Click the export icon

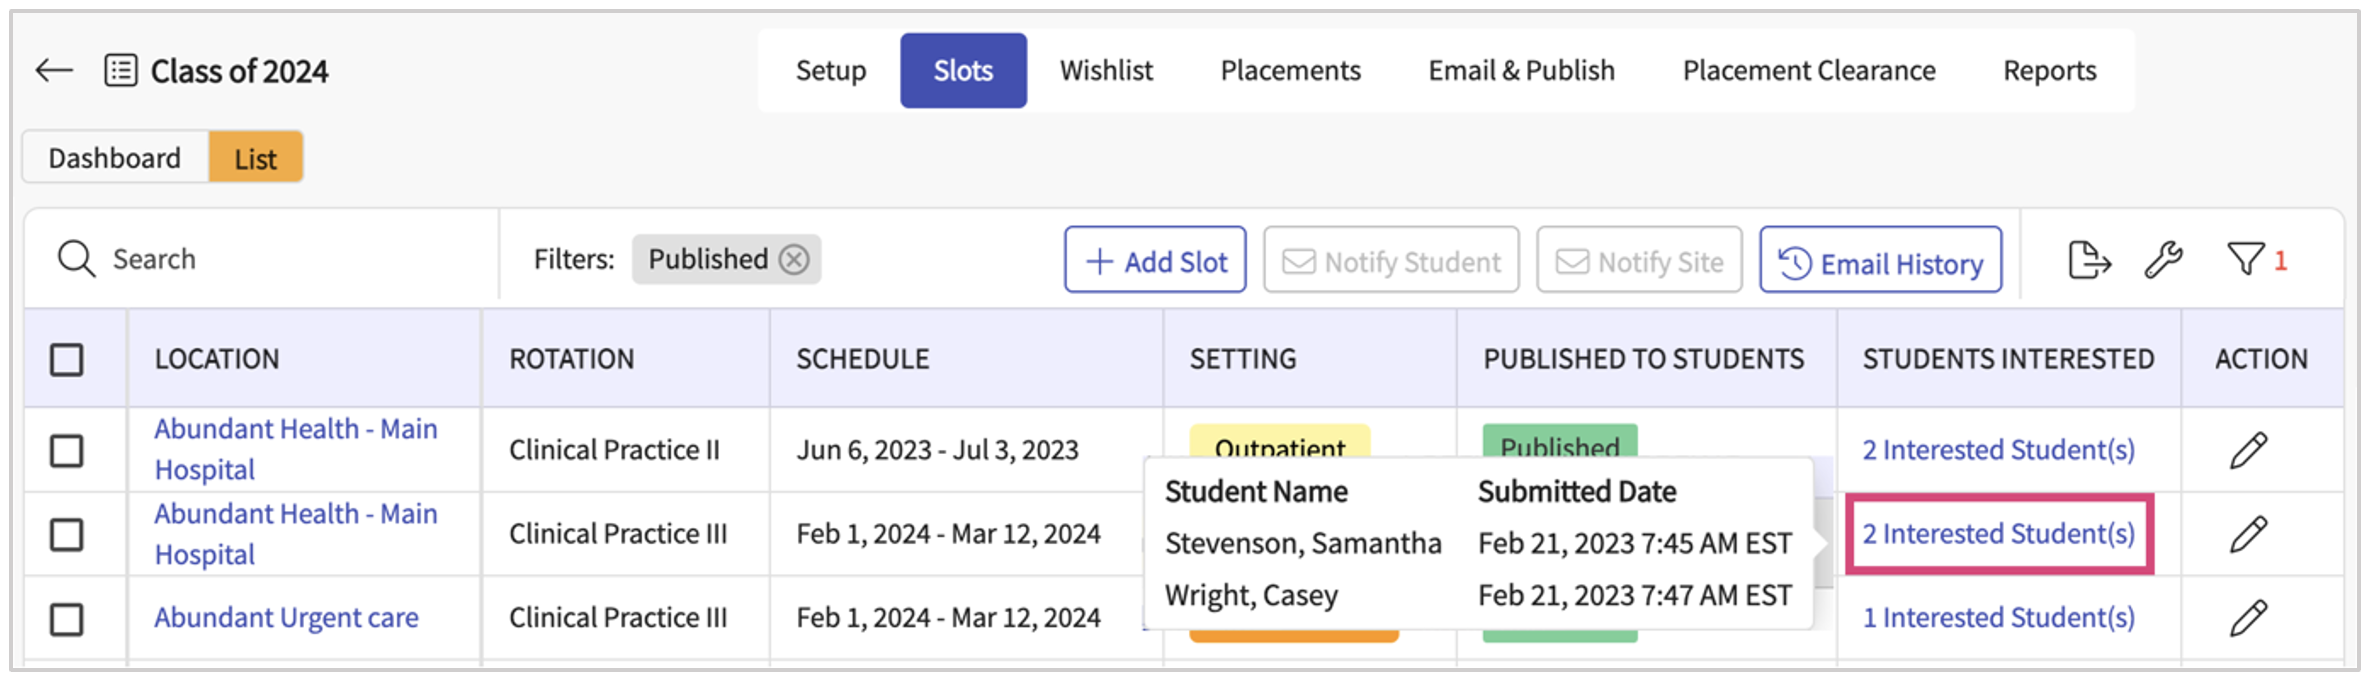pyautogui.click(x=2088, y=260)
